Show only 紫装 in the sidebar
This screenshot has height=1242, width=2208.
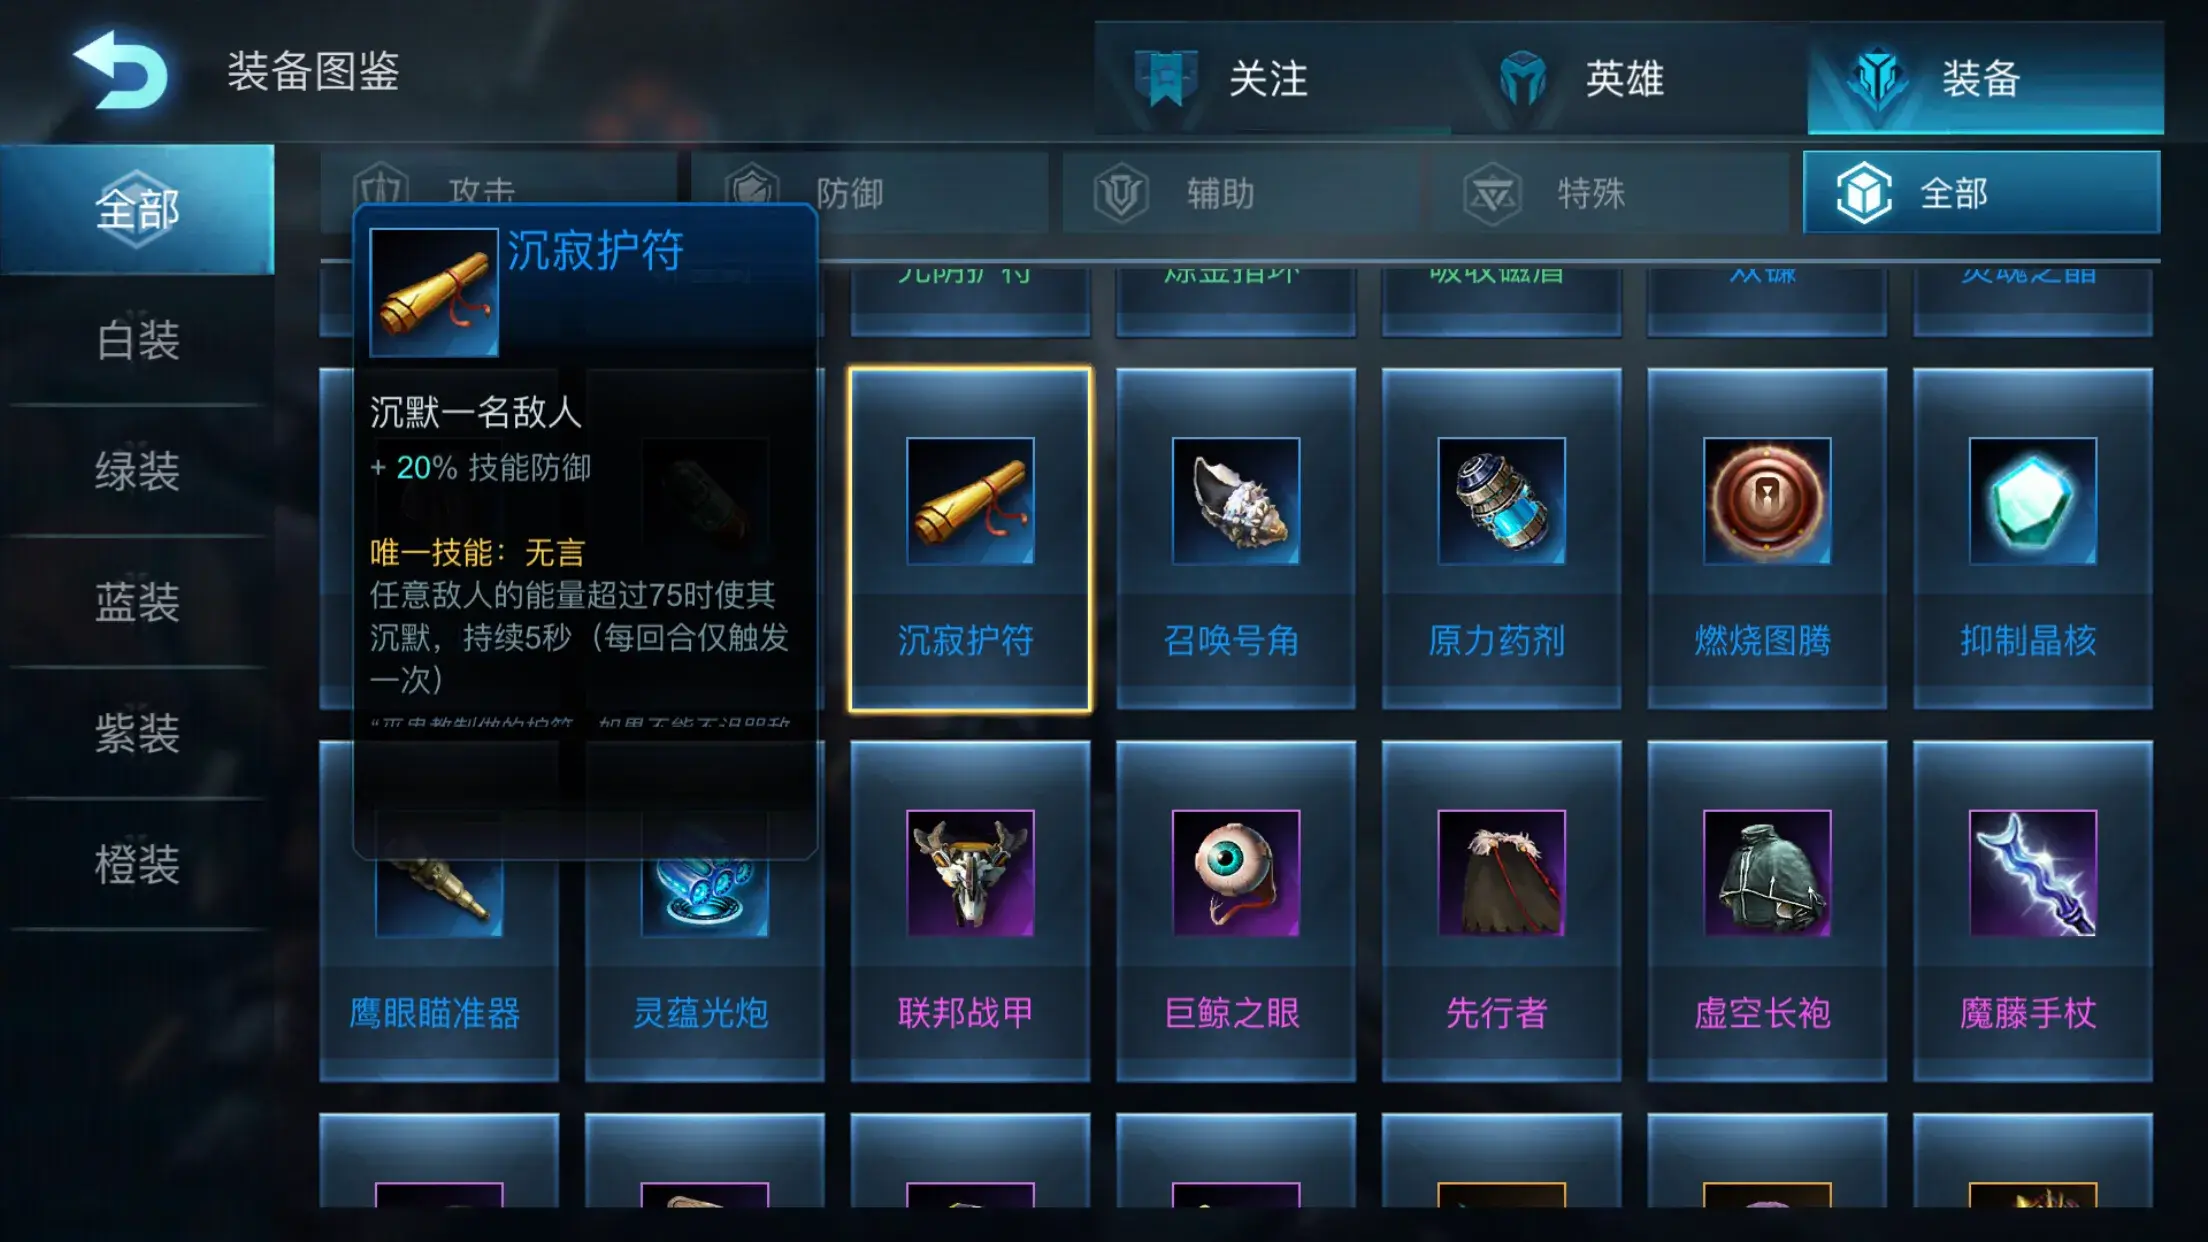click(x=137, y=733)
